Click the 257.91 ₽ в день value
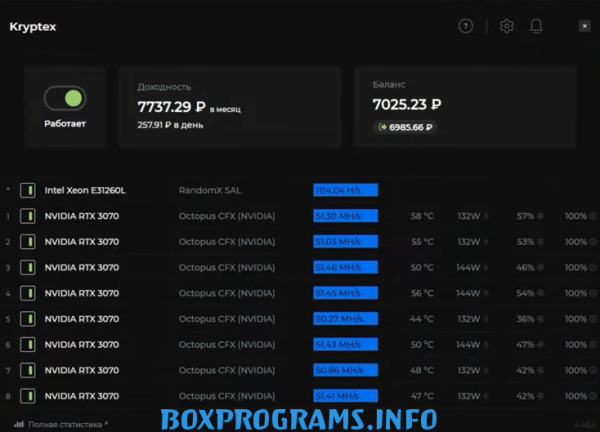 click(x=170, y=125)
